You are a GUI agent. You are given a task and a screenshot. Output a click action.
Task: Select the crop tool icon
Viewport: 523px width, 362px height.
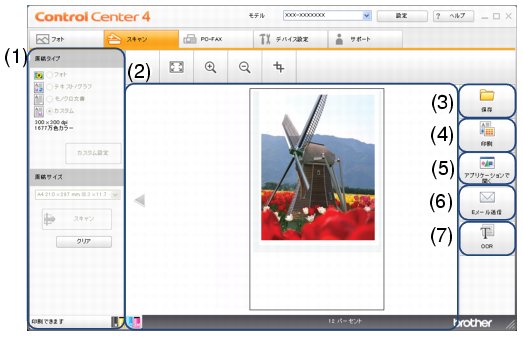tap(279, 67)
